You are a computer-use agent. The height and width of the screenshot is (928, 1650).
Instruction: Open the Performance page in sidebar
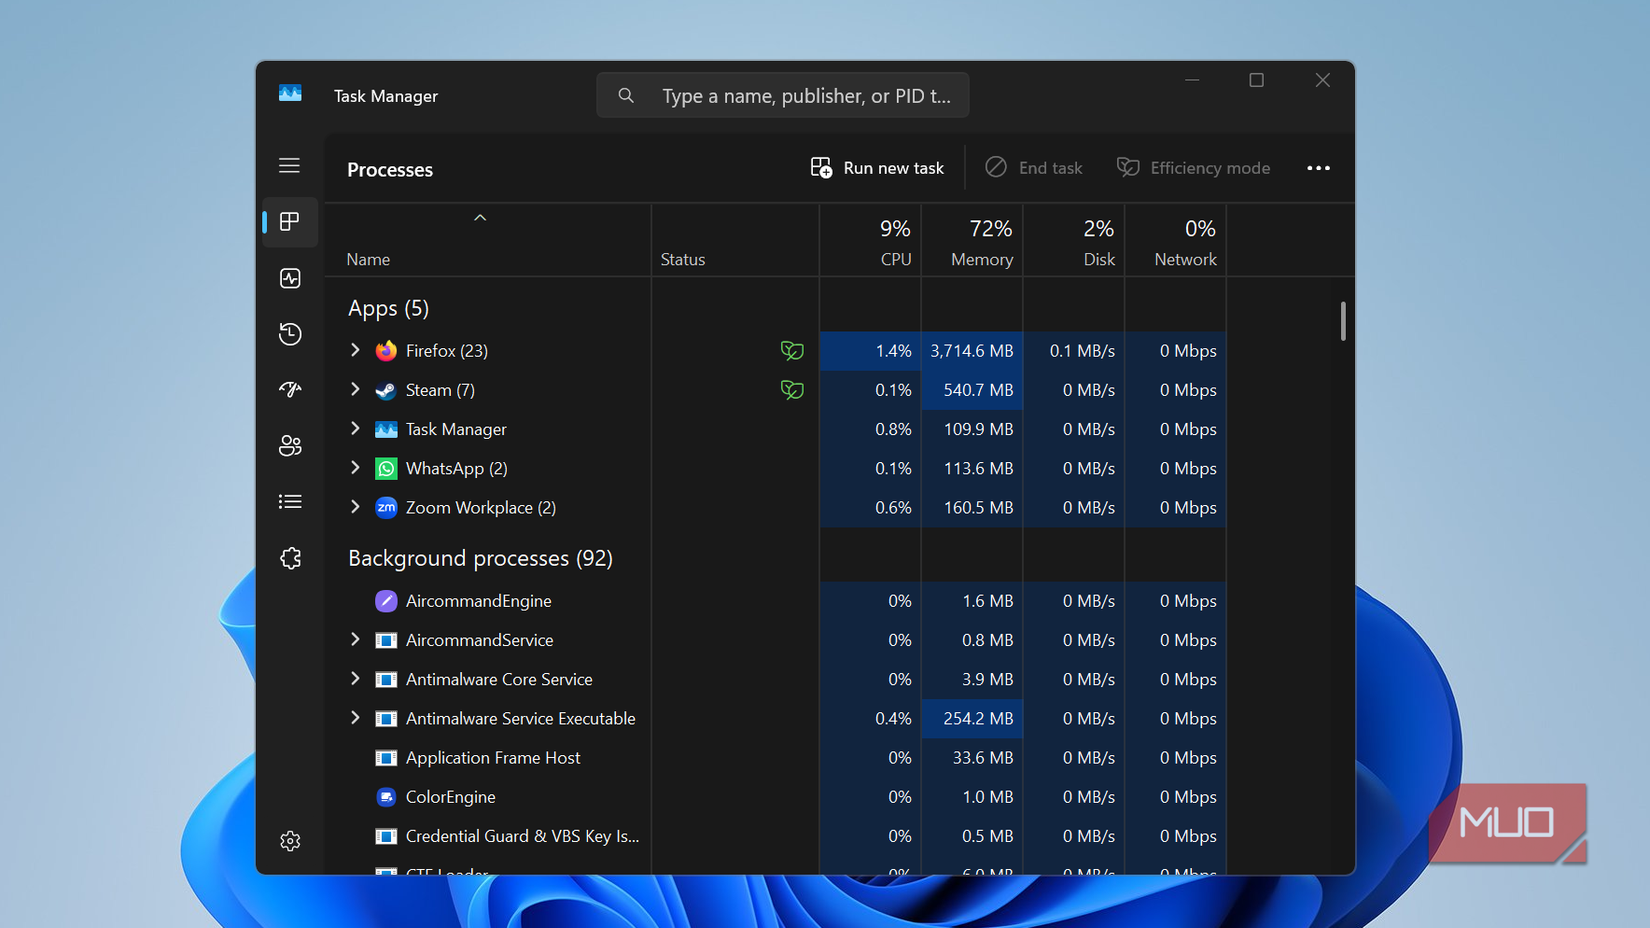pos(290,278)
